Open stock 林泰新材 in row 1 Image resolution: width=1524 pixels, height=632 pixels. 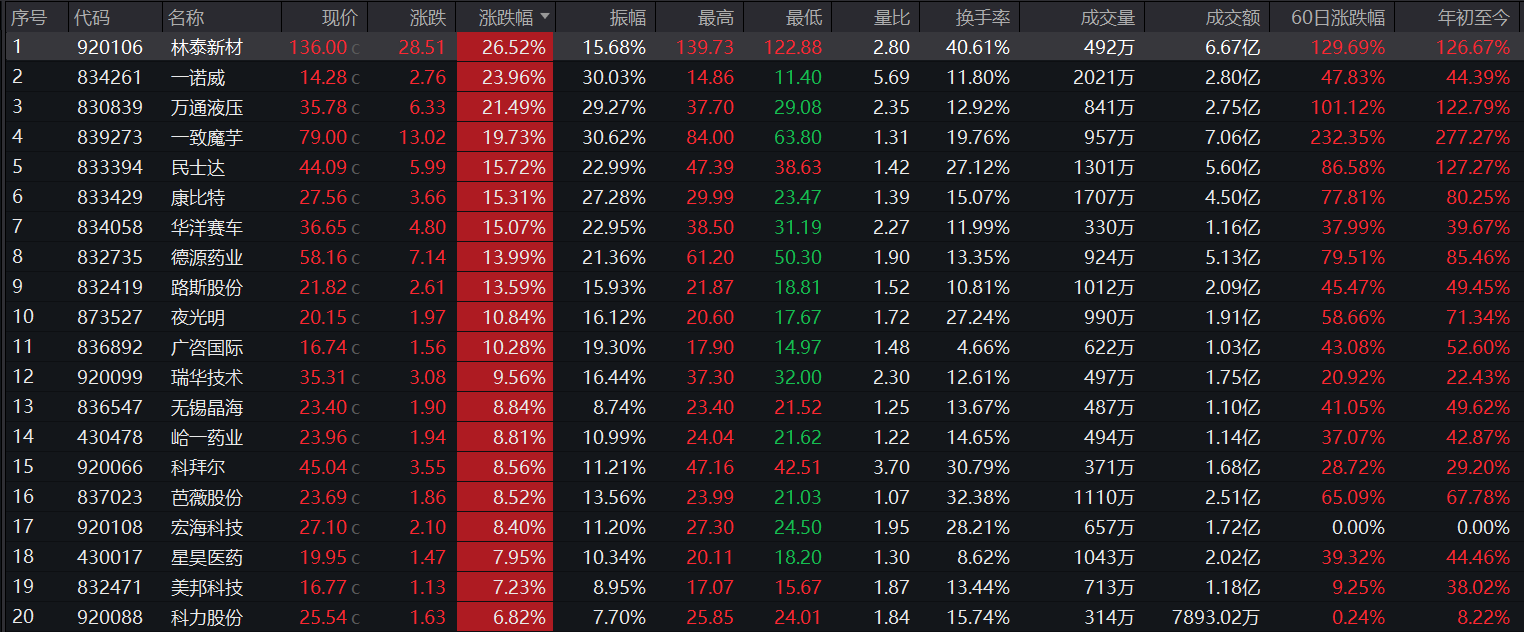(207, 47)
